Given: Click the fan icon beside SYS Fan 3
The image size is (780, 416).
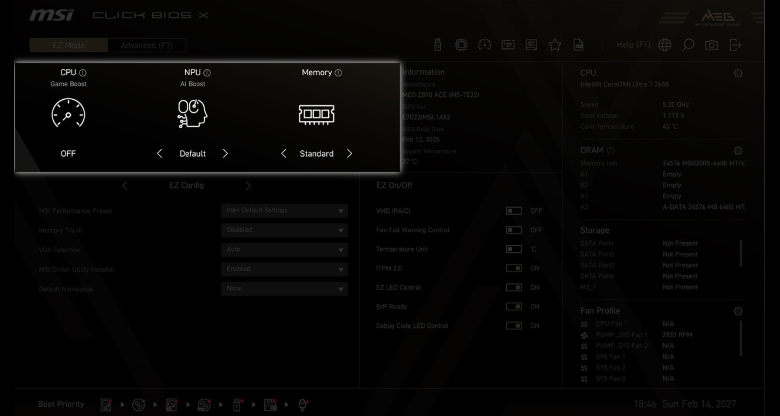Looking at the screenshot, I should (x=584, y=379).
